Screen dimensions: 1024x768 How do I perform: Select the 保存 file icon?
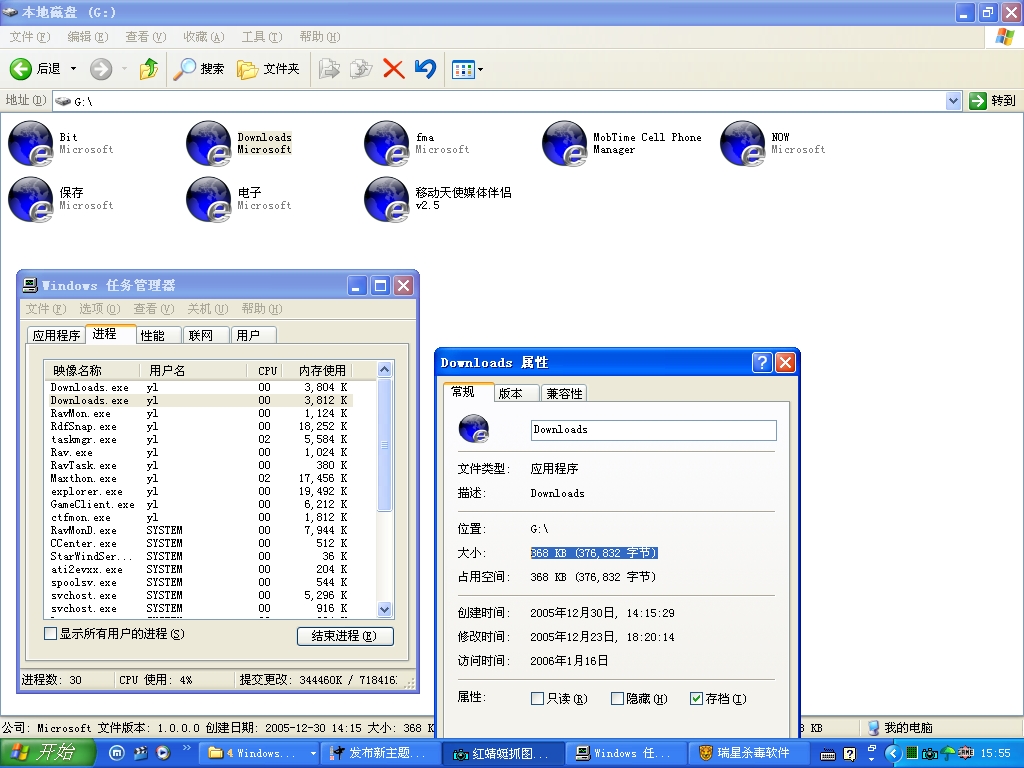[31, 199]
